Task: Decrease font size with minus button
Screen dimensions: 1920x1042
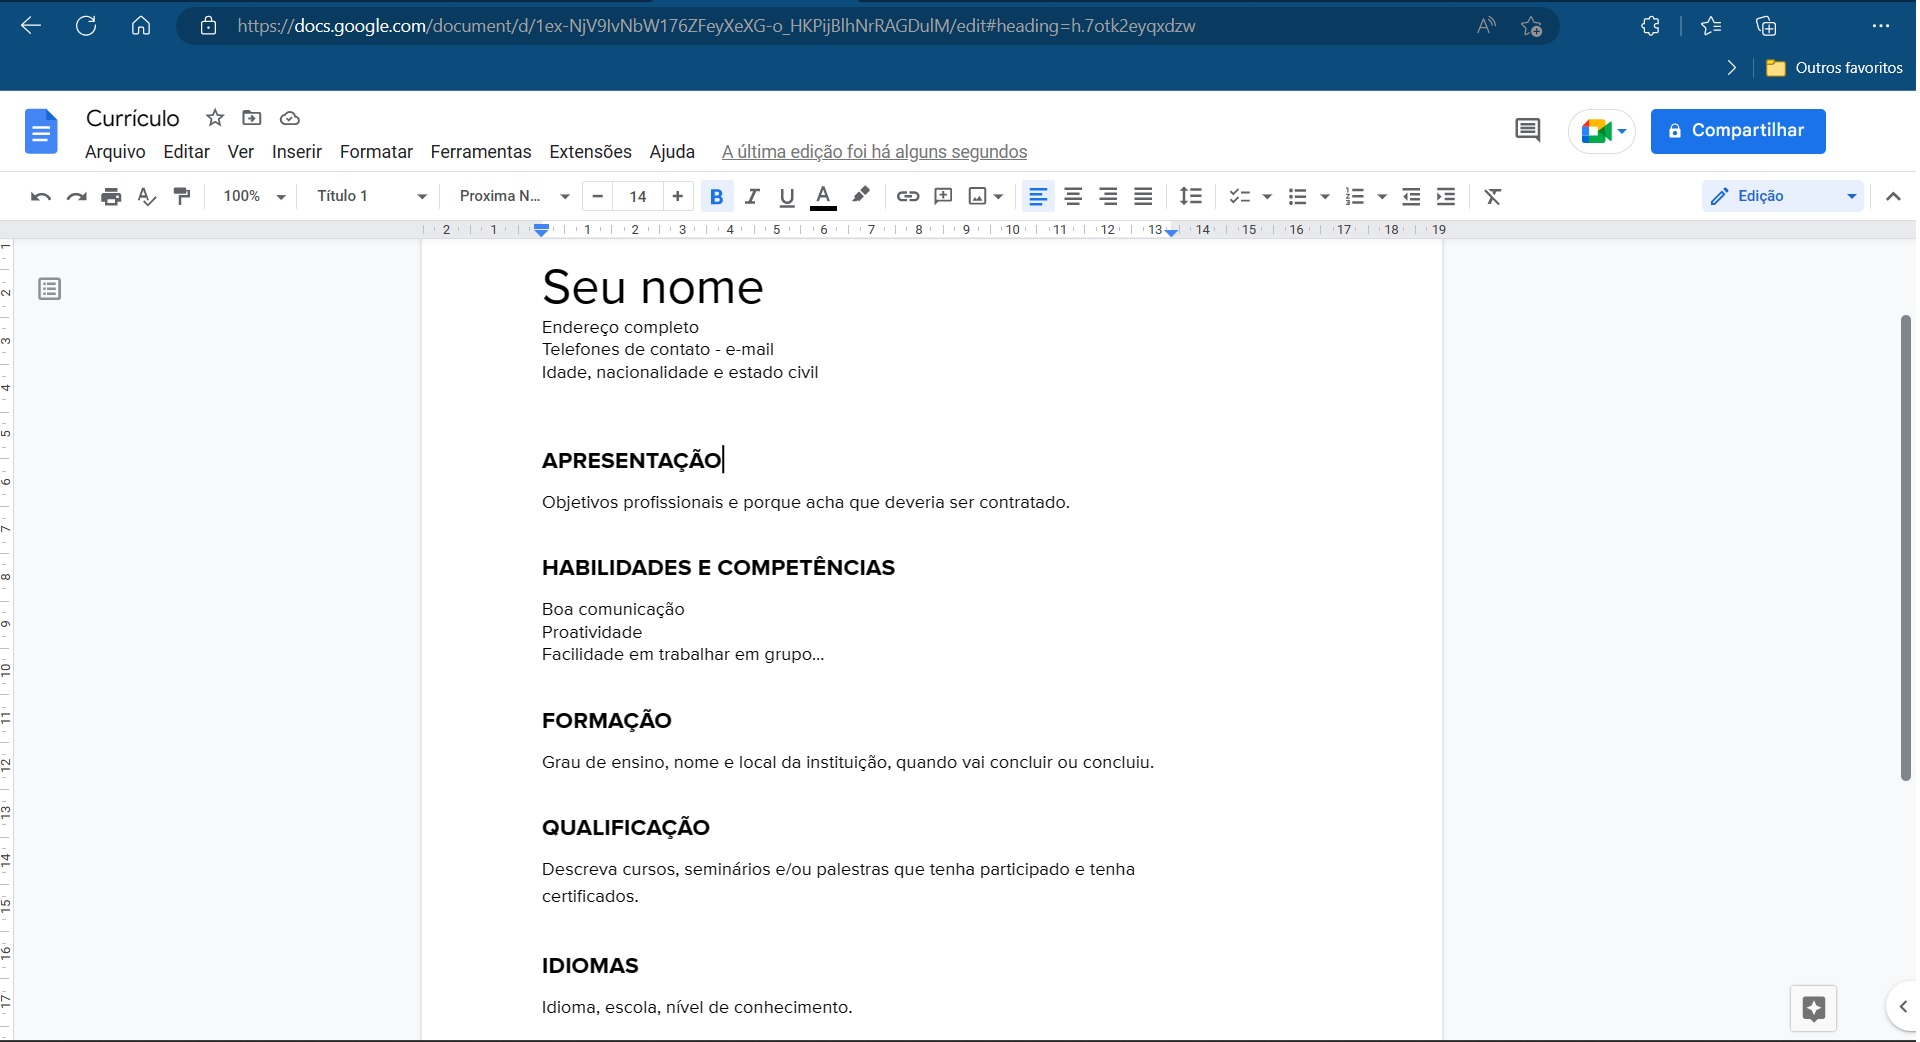Action: point(598,197)
